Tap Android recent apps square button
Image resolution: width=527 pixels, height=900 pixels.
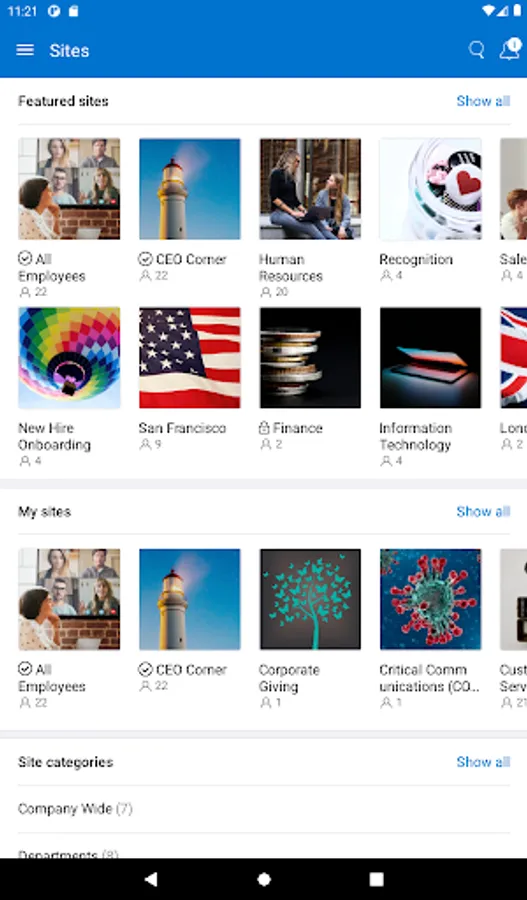(377, 879)
